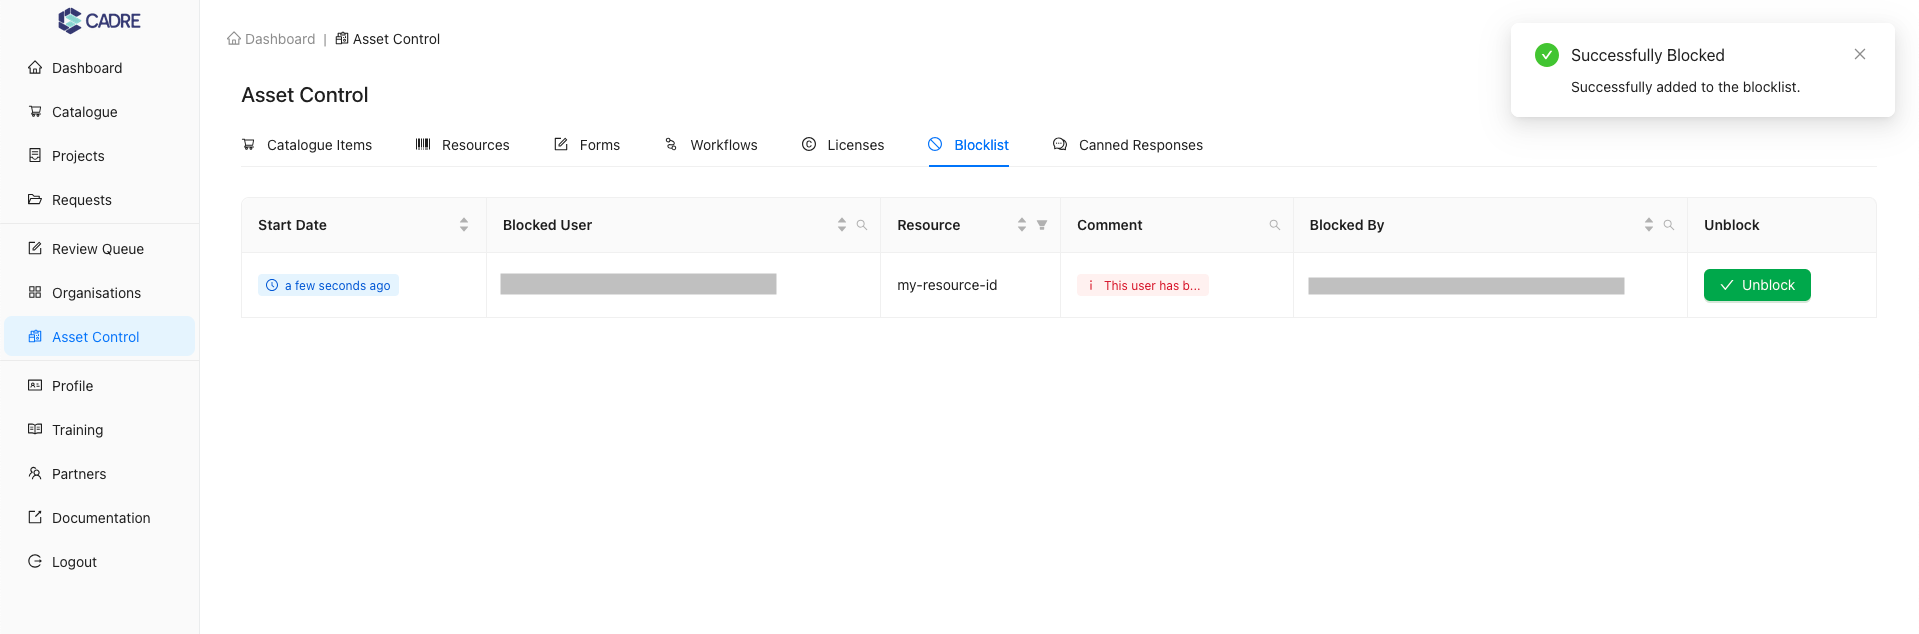1919x634 pixels.
Task: Open Requests in the sidebar
Action: [x=99, y=200]
